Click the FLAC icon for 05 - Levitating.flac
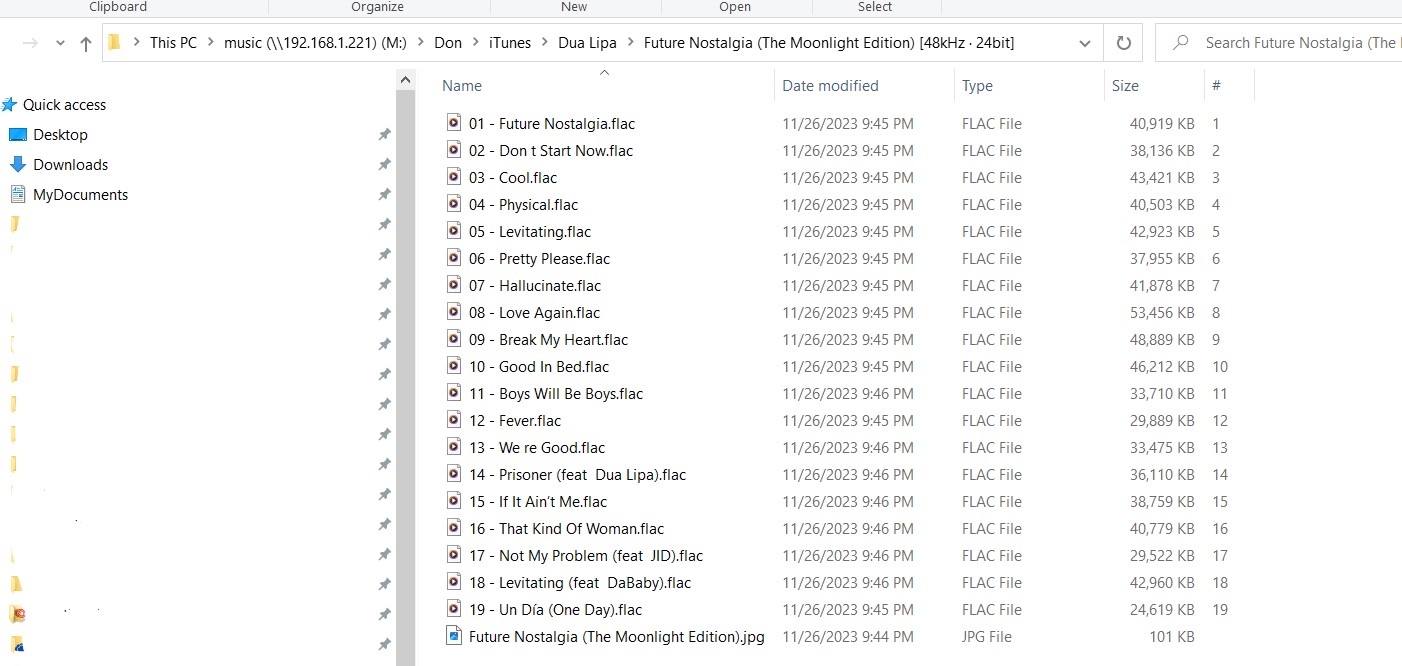 click(x=454, y=231)
